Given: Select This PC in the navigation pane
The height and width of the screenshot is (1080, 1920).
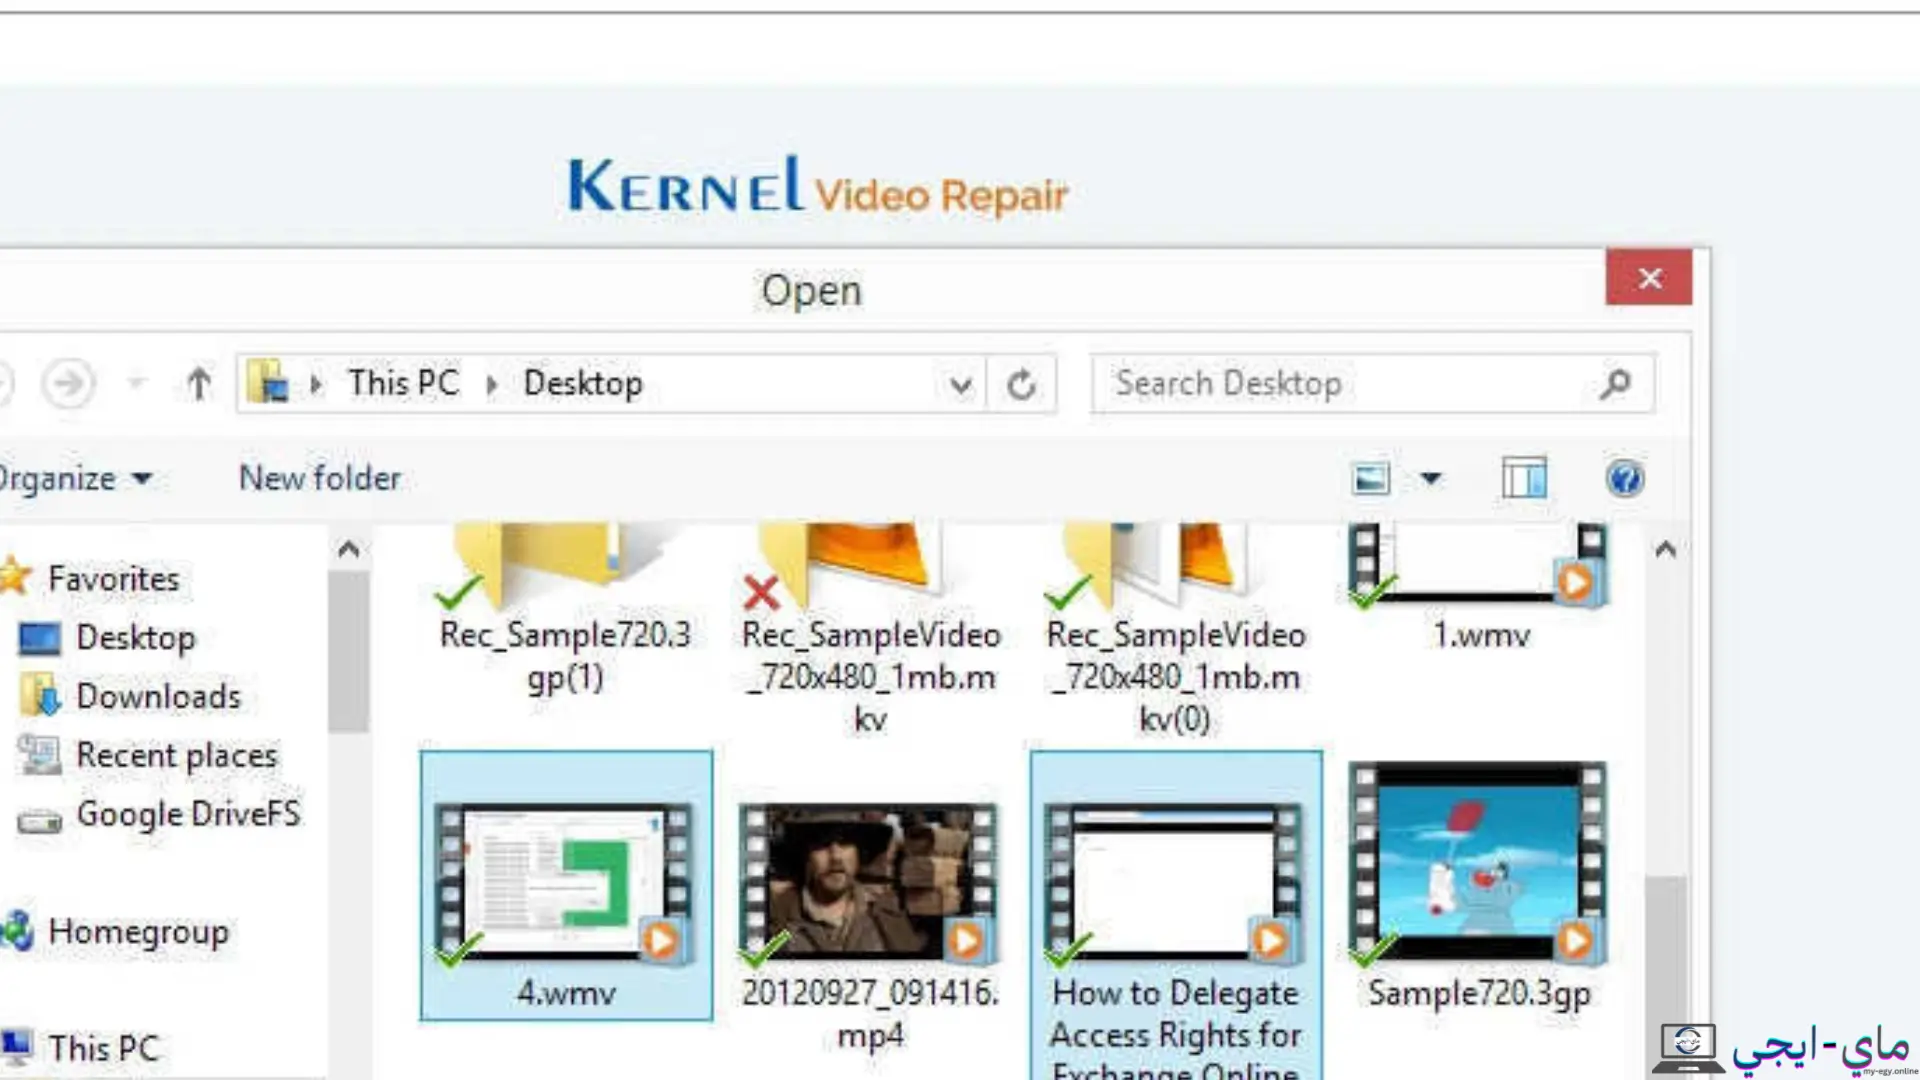Looking at the screenshot, I should pyautogui.click(x=104, y=1048).
